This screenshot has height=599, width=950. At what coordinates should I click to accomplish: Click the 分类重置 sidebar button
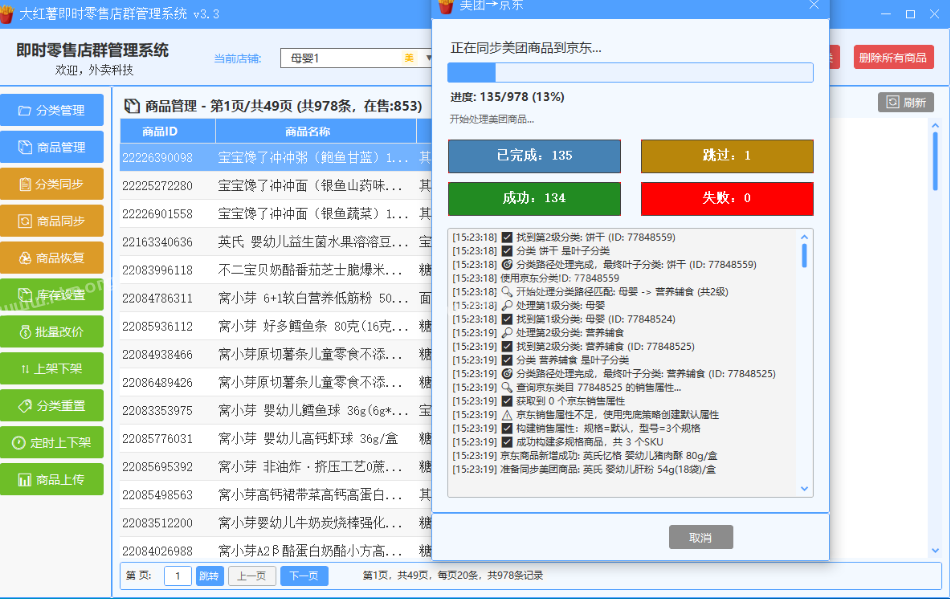[x=52, y=405]
